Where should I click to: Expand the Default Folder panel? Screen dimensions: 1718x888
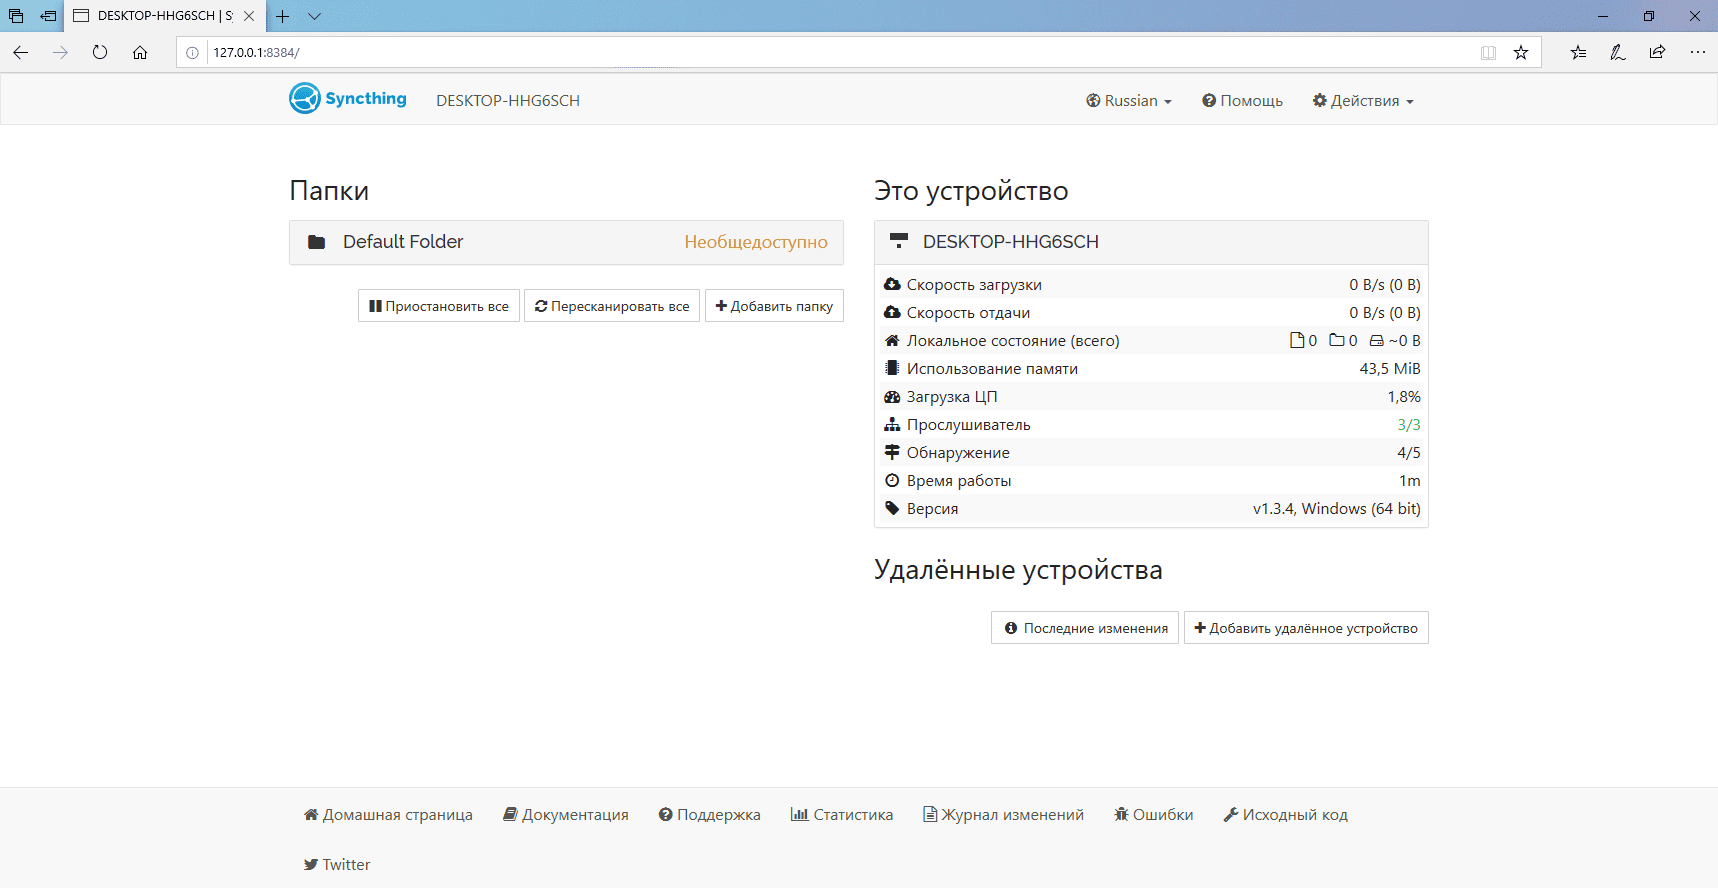click(x=566, y=242)
